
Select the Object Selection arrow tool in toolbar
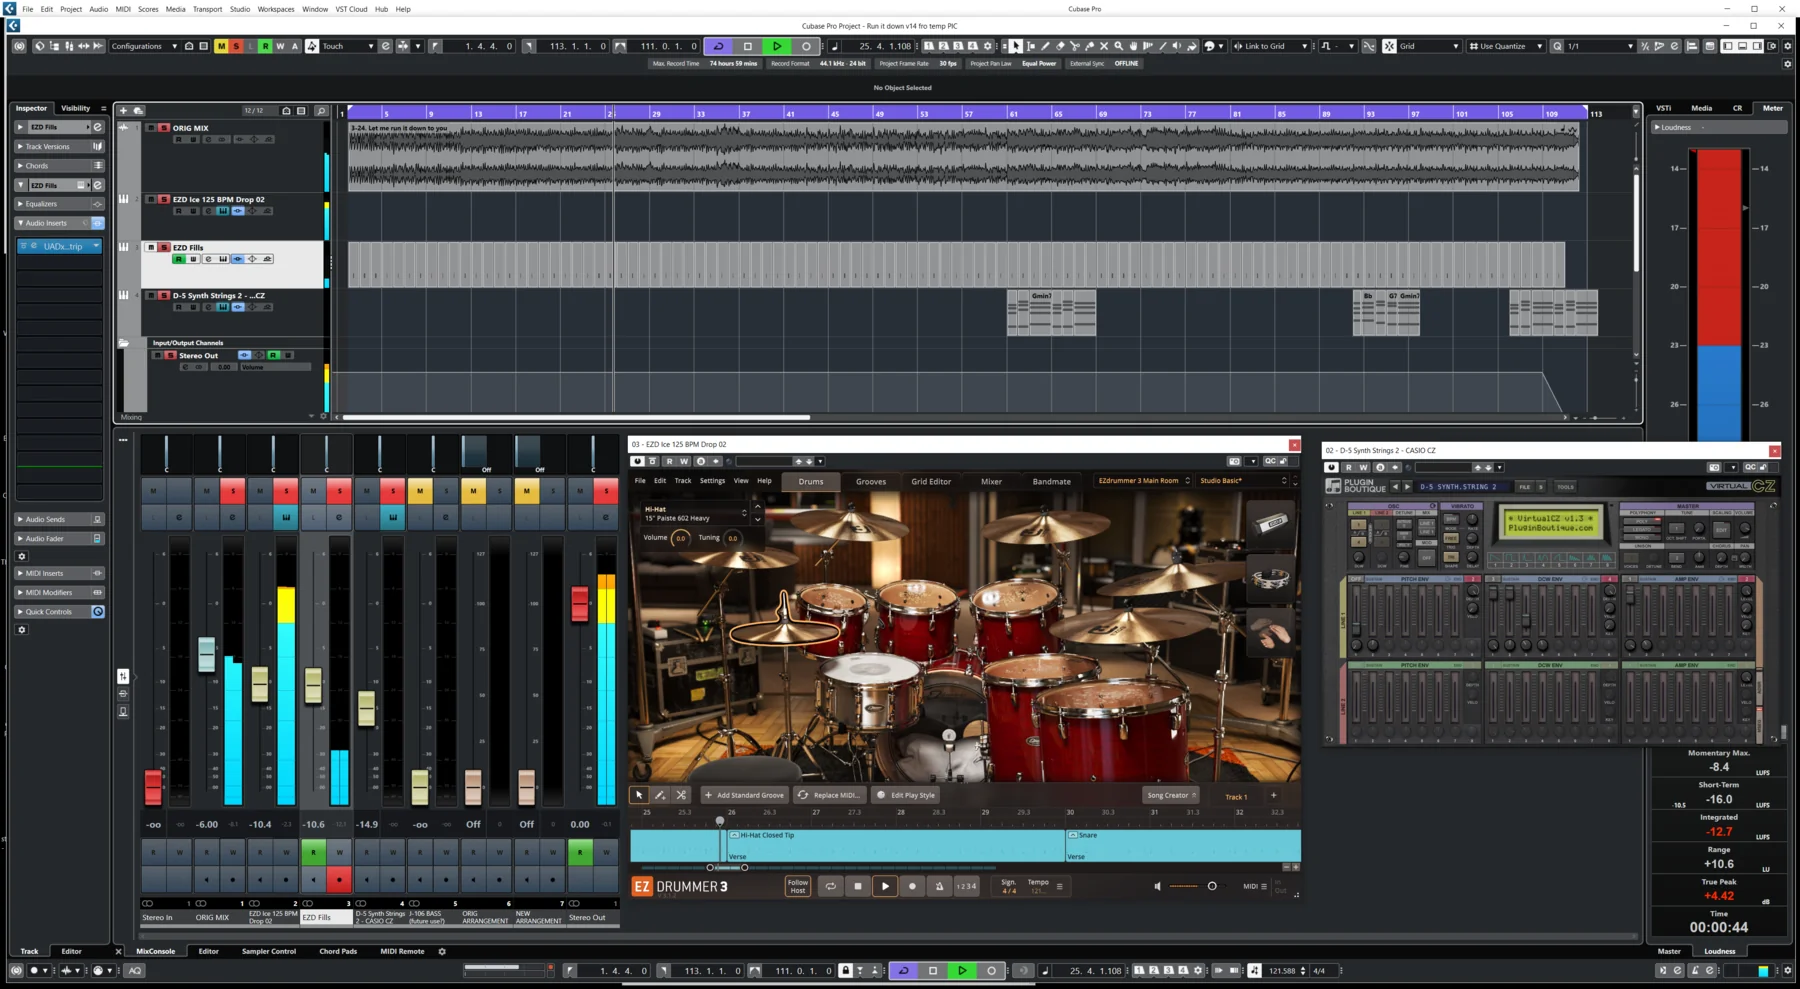point(1016,46)
